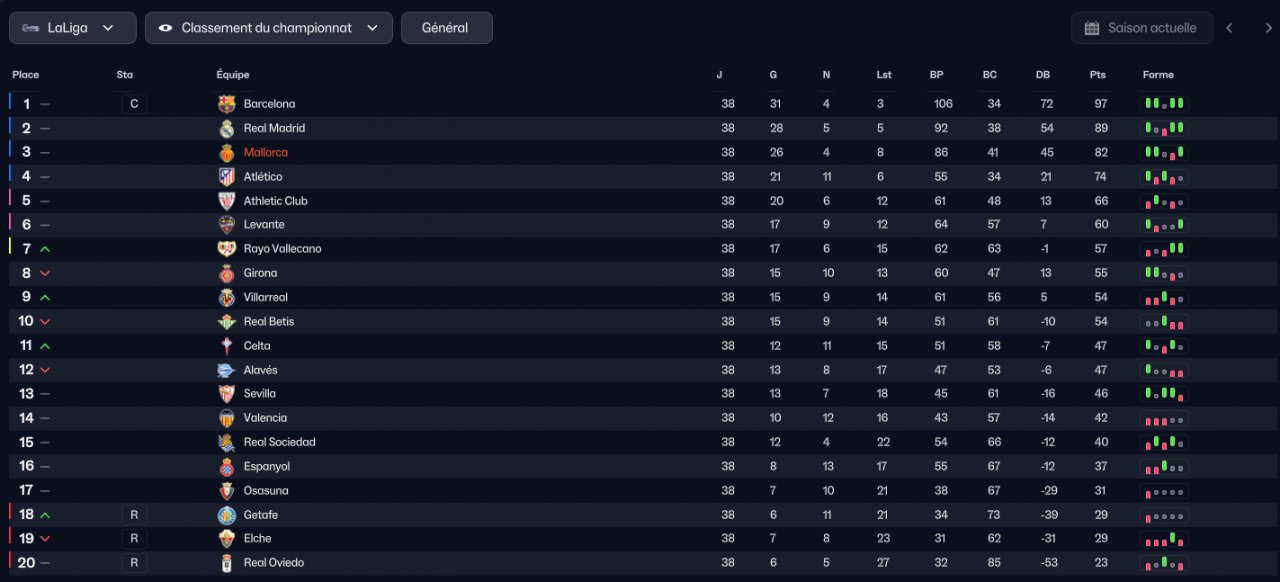The height and width of the screenshot is (582, 1280).
Task: Go to next season with right chevron
Action: pyautogui.click(x=1269, y=28)
